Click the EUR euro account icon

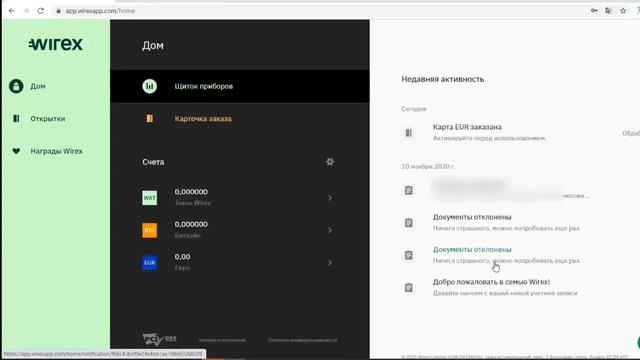click(149, 262)
